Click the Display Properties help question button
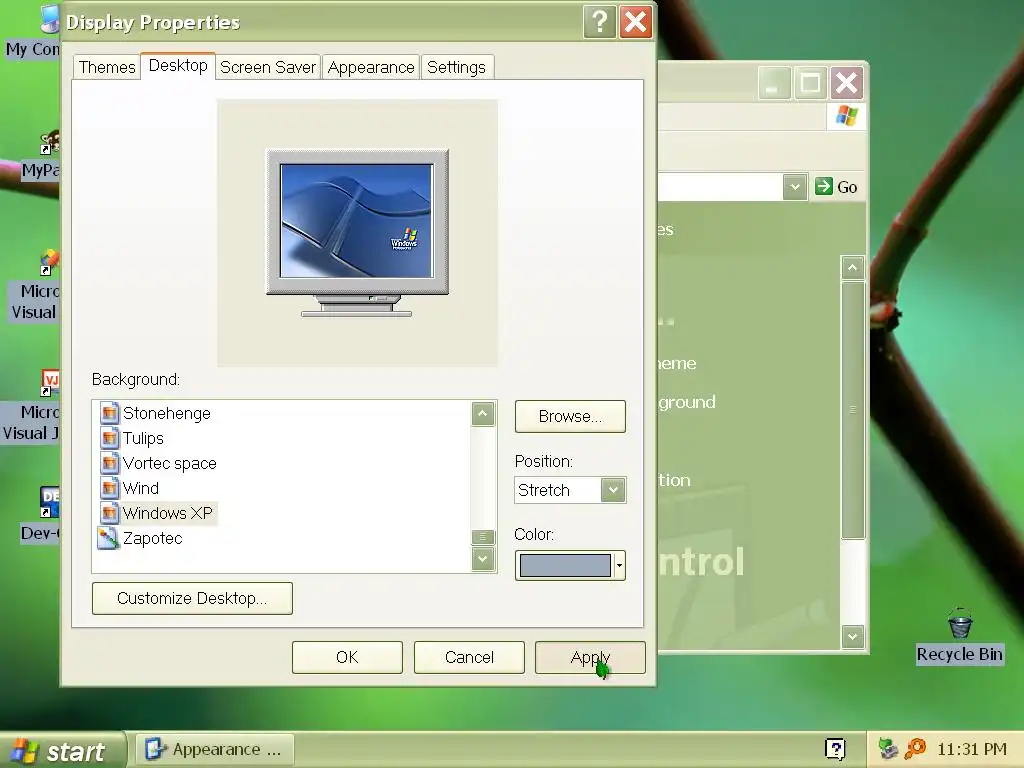This screenshot has height=768, width=1024. [x=600, y=22]
